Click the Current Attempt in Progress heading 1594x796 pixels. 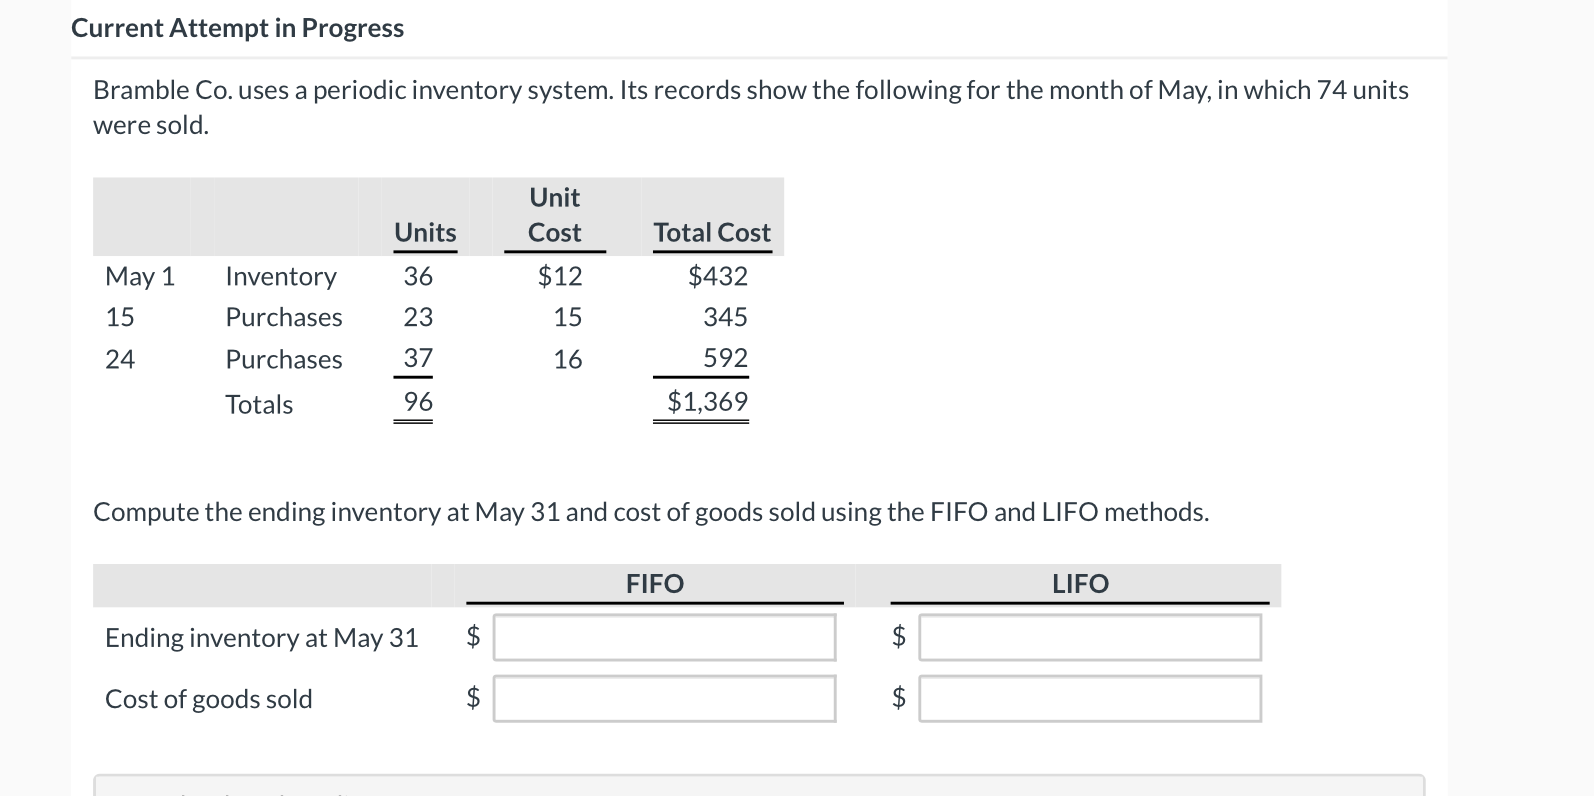click(x=237, y=27)
